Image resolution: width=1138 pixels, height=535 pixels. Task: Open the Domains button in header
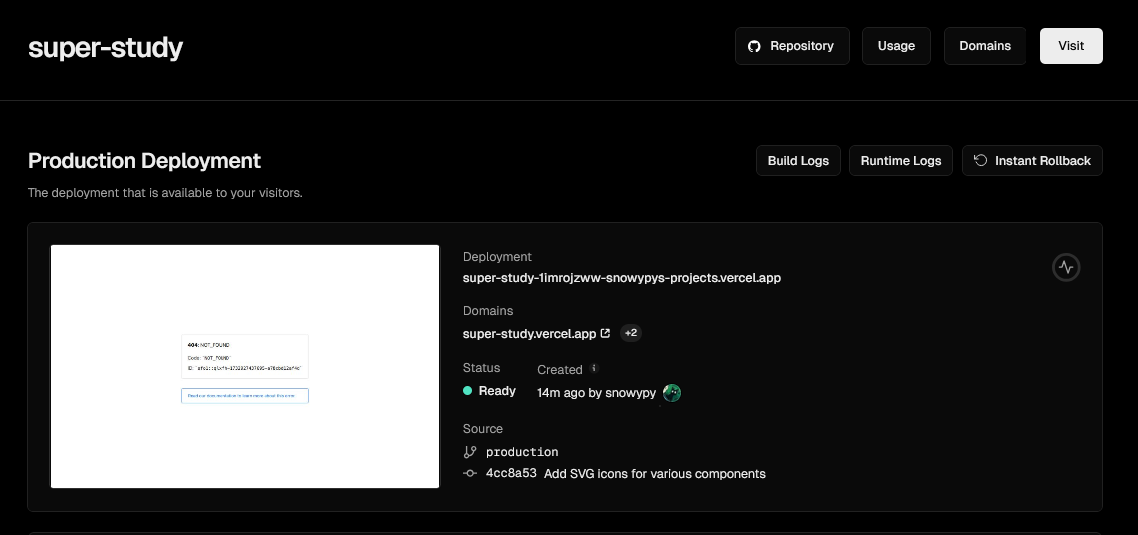point(985,46)
